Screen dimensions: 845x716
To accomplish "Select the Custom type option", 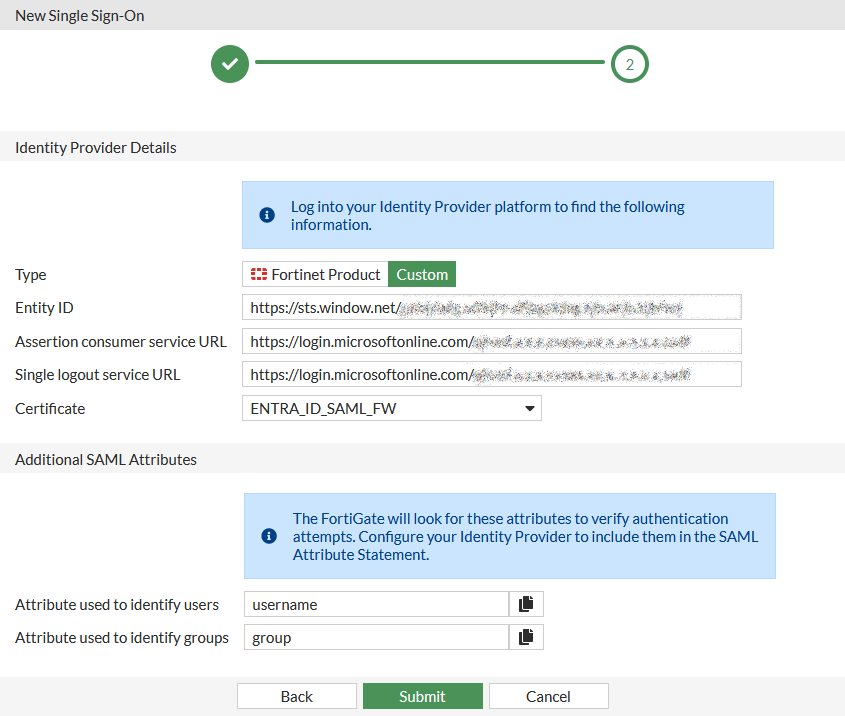I will pyautogui.click(x=422, y=274).
